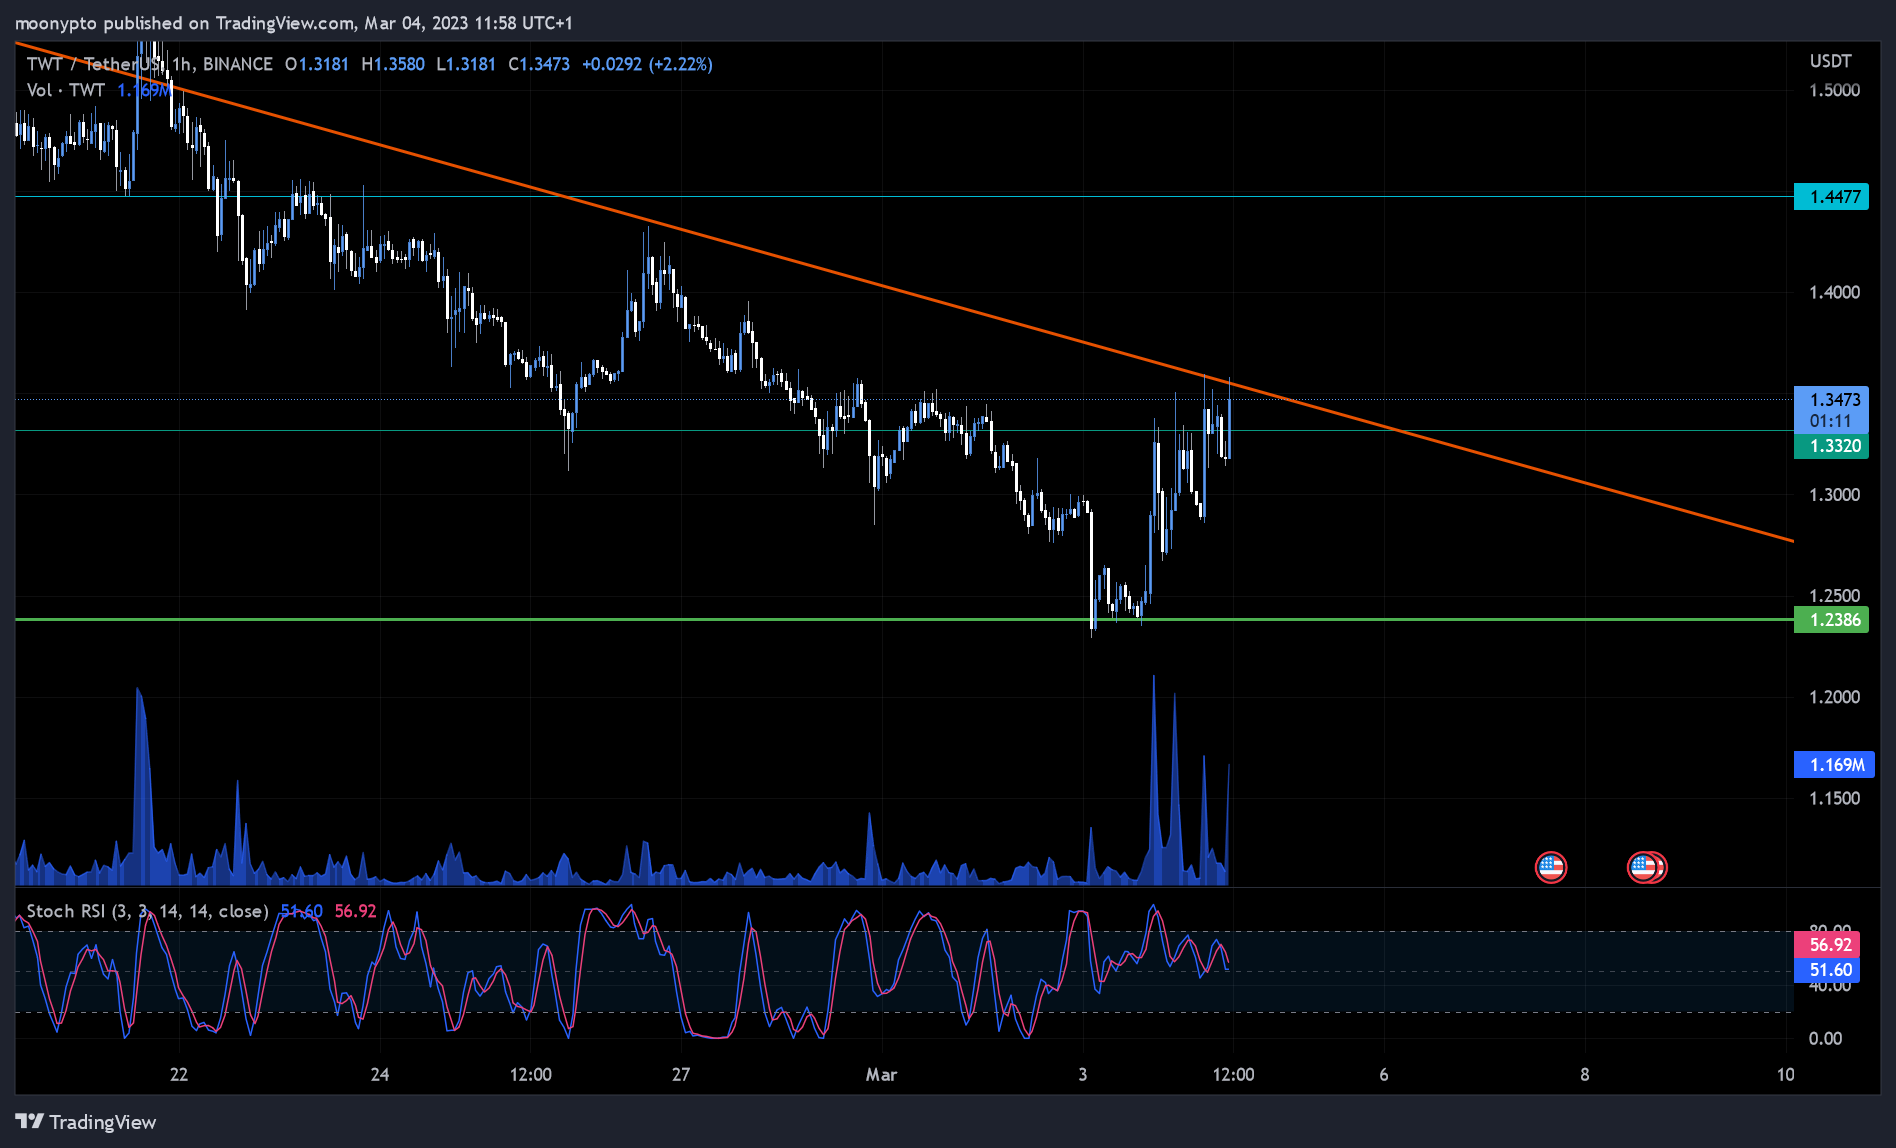Viewport: 1896px width, 1148px height.
Task: Click the blue 1.169M volume axis label
Action: coord(1835,765)
